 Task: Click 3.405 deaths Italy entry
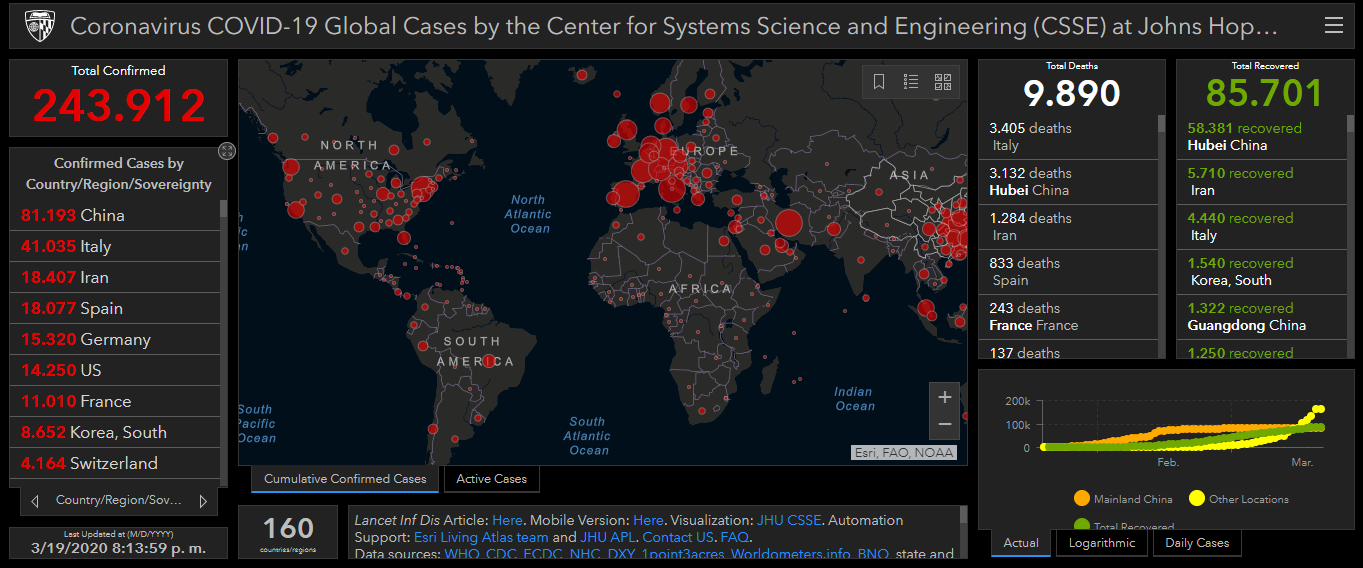pos(1068,137)
